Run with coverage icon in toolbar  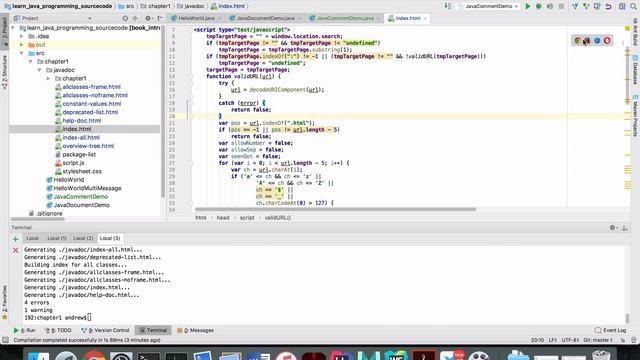point(550,6)
